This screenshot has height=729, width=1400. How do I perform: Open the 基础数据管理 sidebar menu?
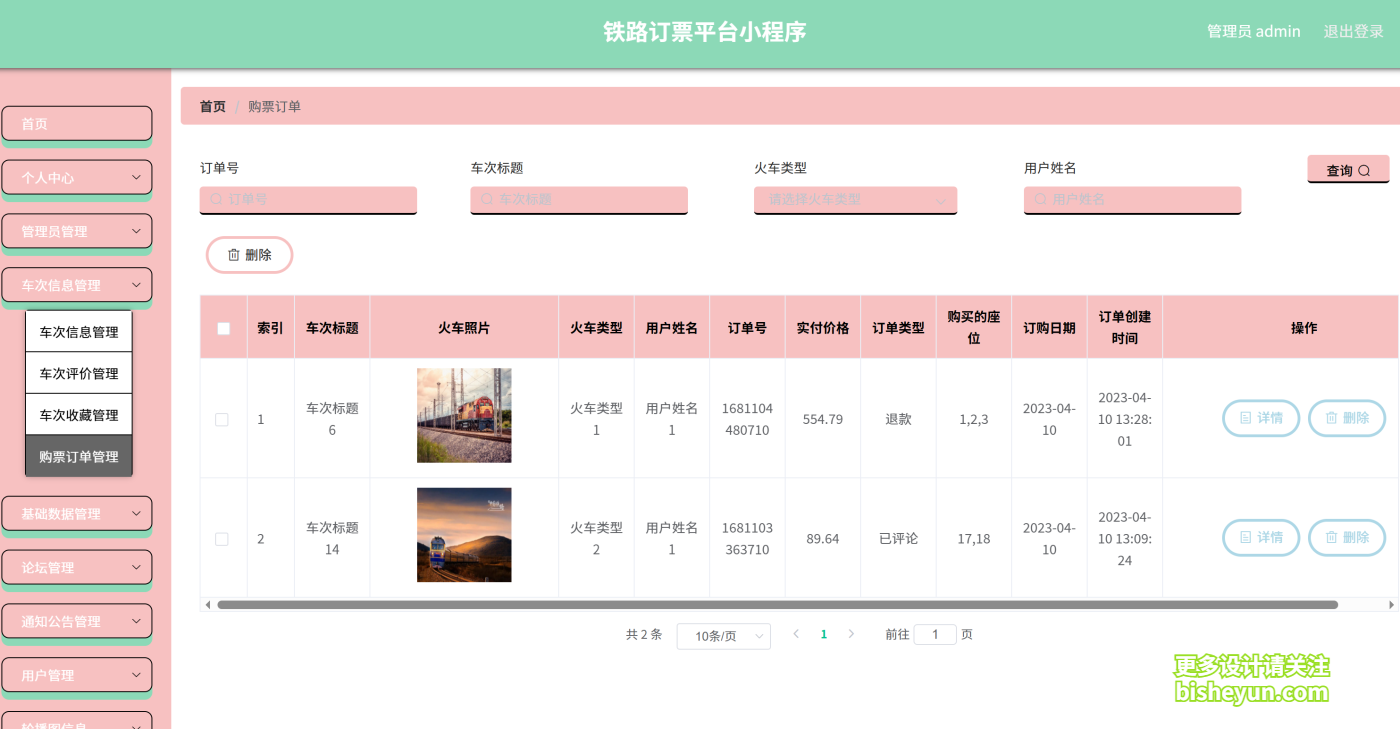(77, 513)
